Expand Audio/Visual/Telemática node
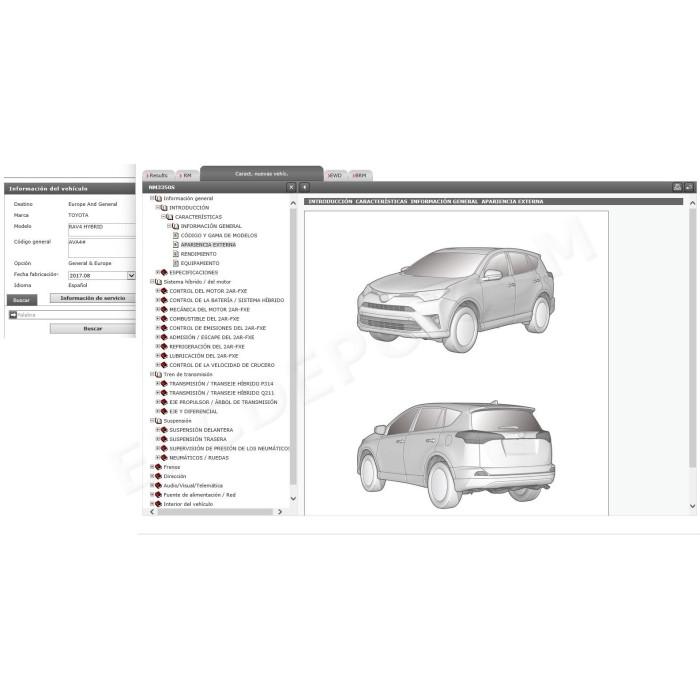 [152, 485]
